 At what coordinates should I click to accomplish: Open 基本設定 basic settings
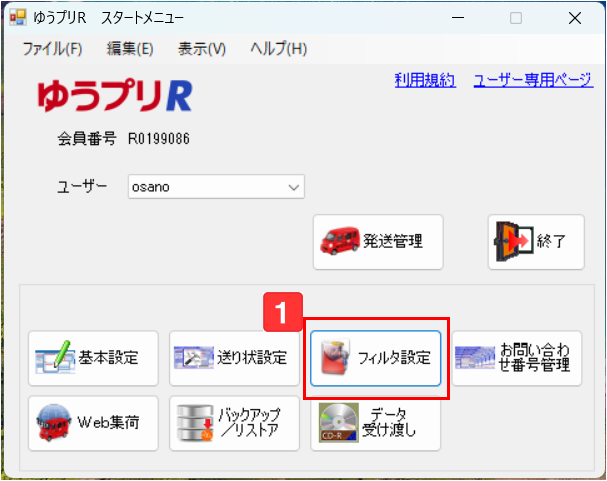93,358
